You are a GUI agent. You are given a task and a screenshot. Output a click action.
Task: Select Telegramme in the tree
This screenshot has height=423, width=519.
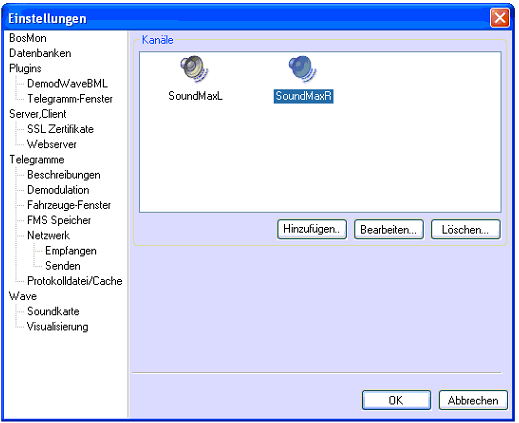pyautogui.click(x=37, y=160)
